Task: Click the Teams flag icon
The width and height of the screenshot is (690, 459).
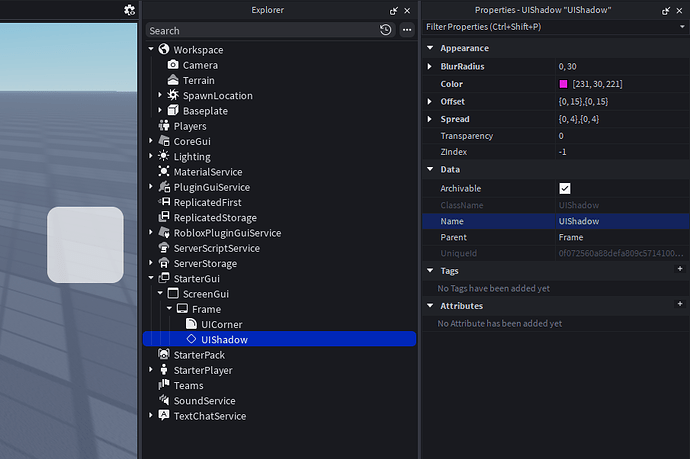Action: (164, 385)
